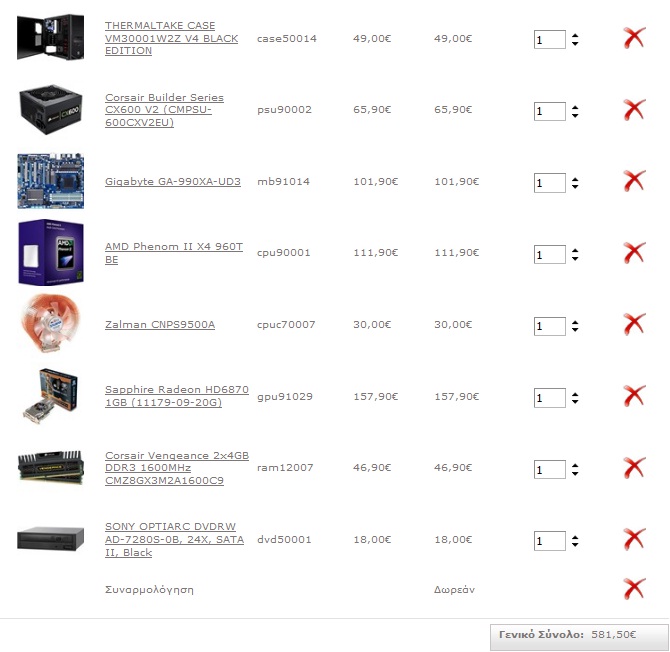670x652 pixels.
Task: Remove Zalman CNPS9500A cooler with red X
Action: coord(634,324)
